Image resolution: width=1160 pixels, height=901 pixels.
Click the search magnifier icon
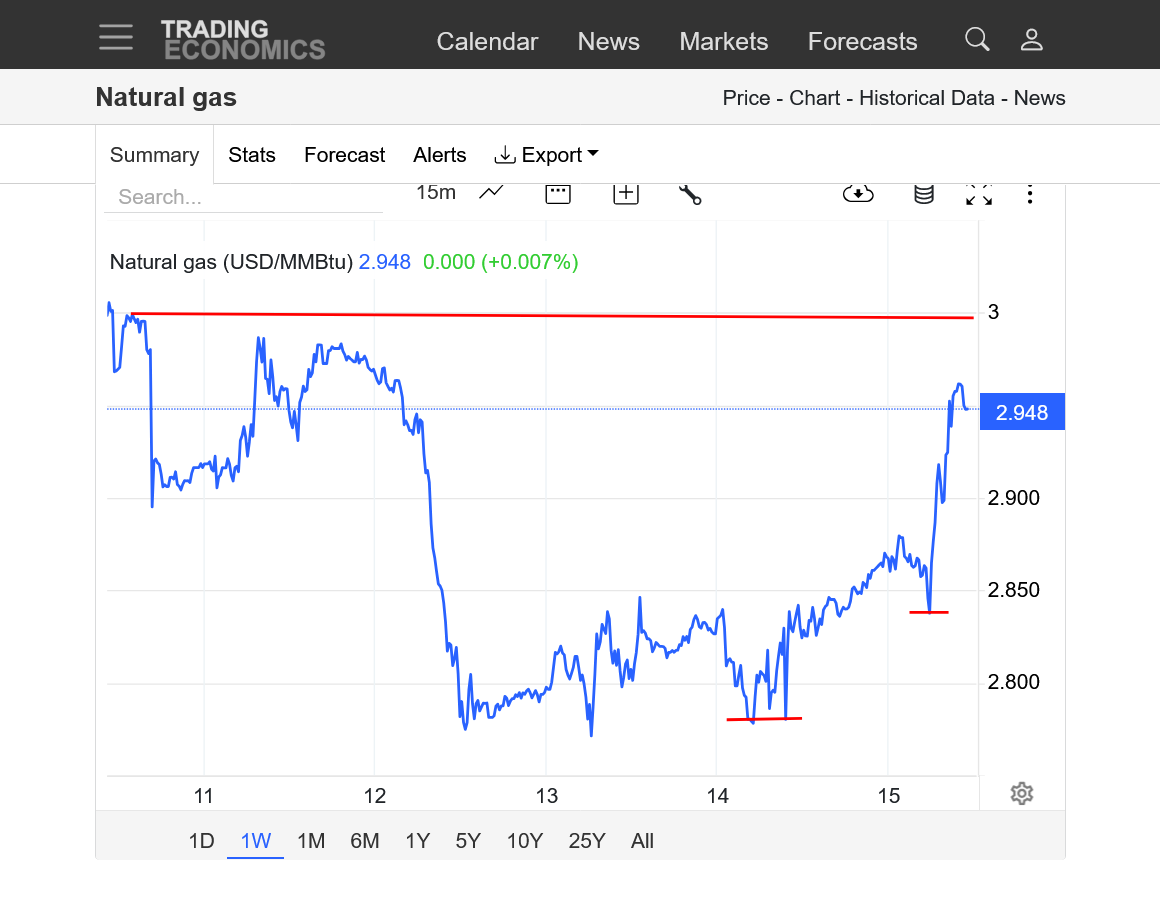(x=977, y=40)
